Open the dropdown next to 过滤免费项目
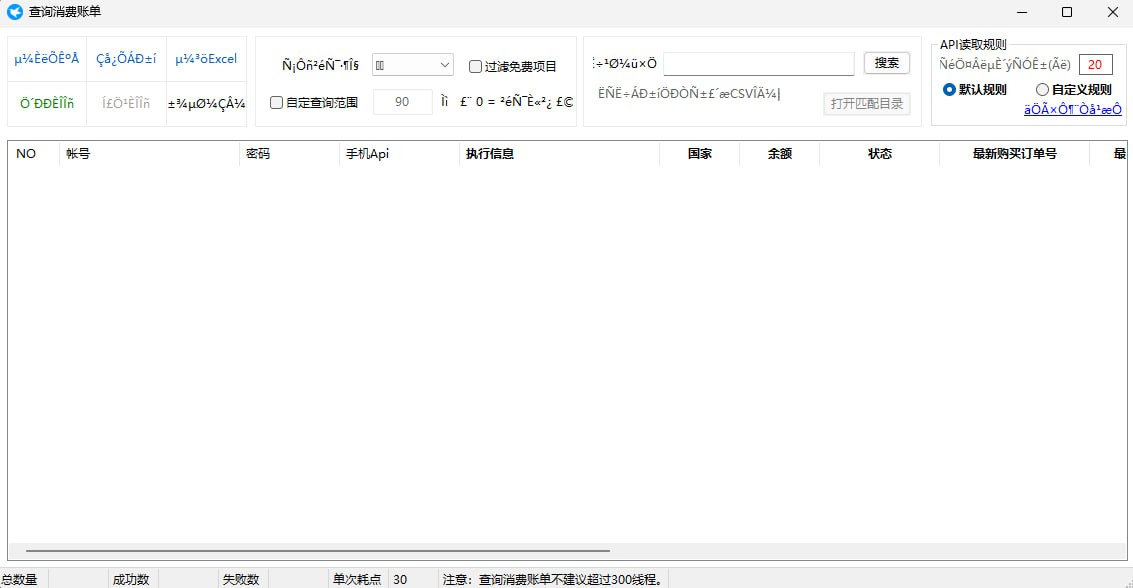1133x588 pixels. (413, 65)
